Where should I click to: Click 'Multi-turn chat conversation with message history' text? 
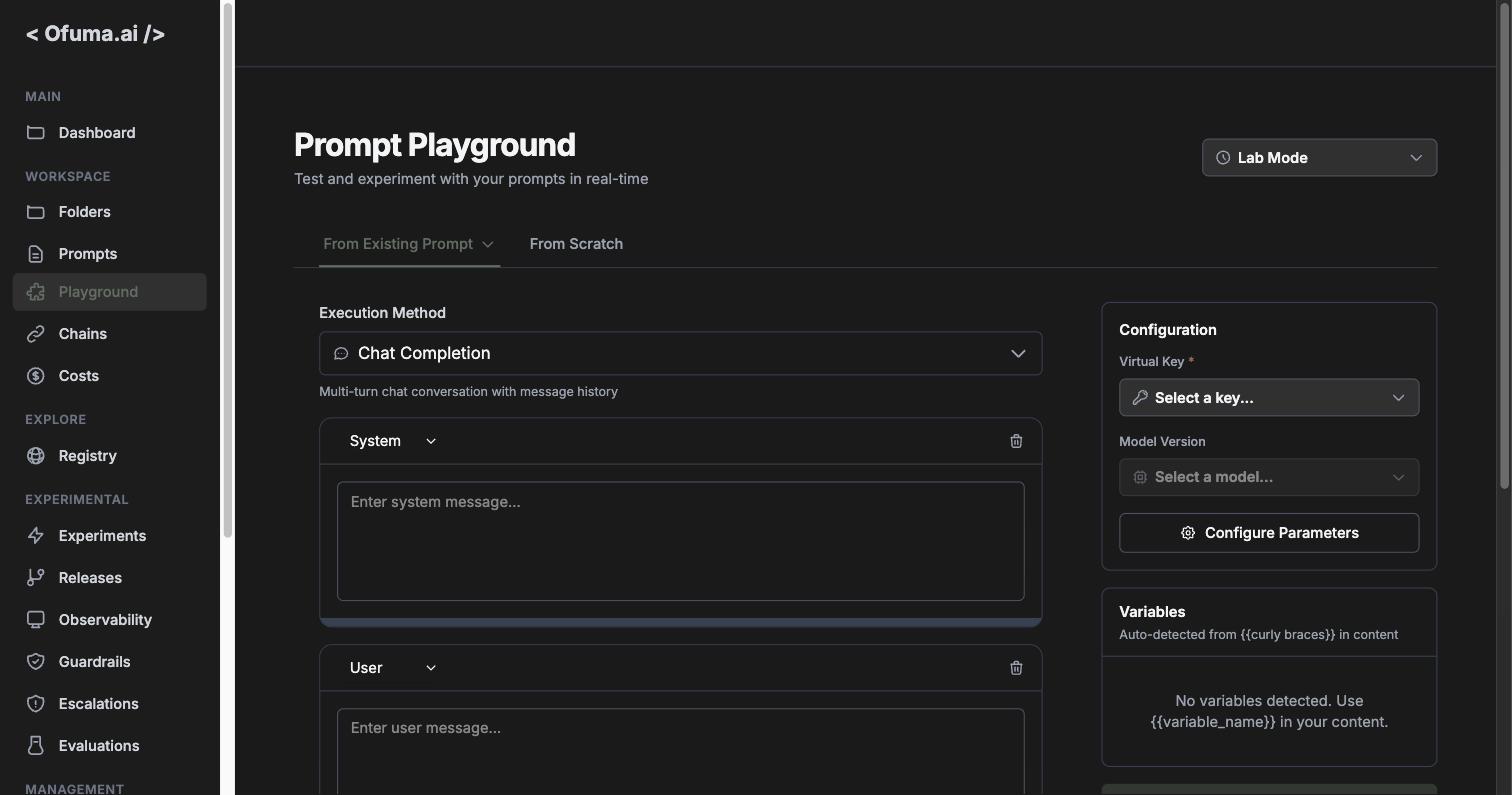468,392
